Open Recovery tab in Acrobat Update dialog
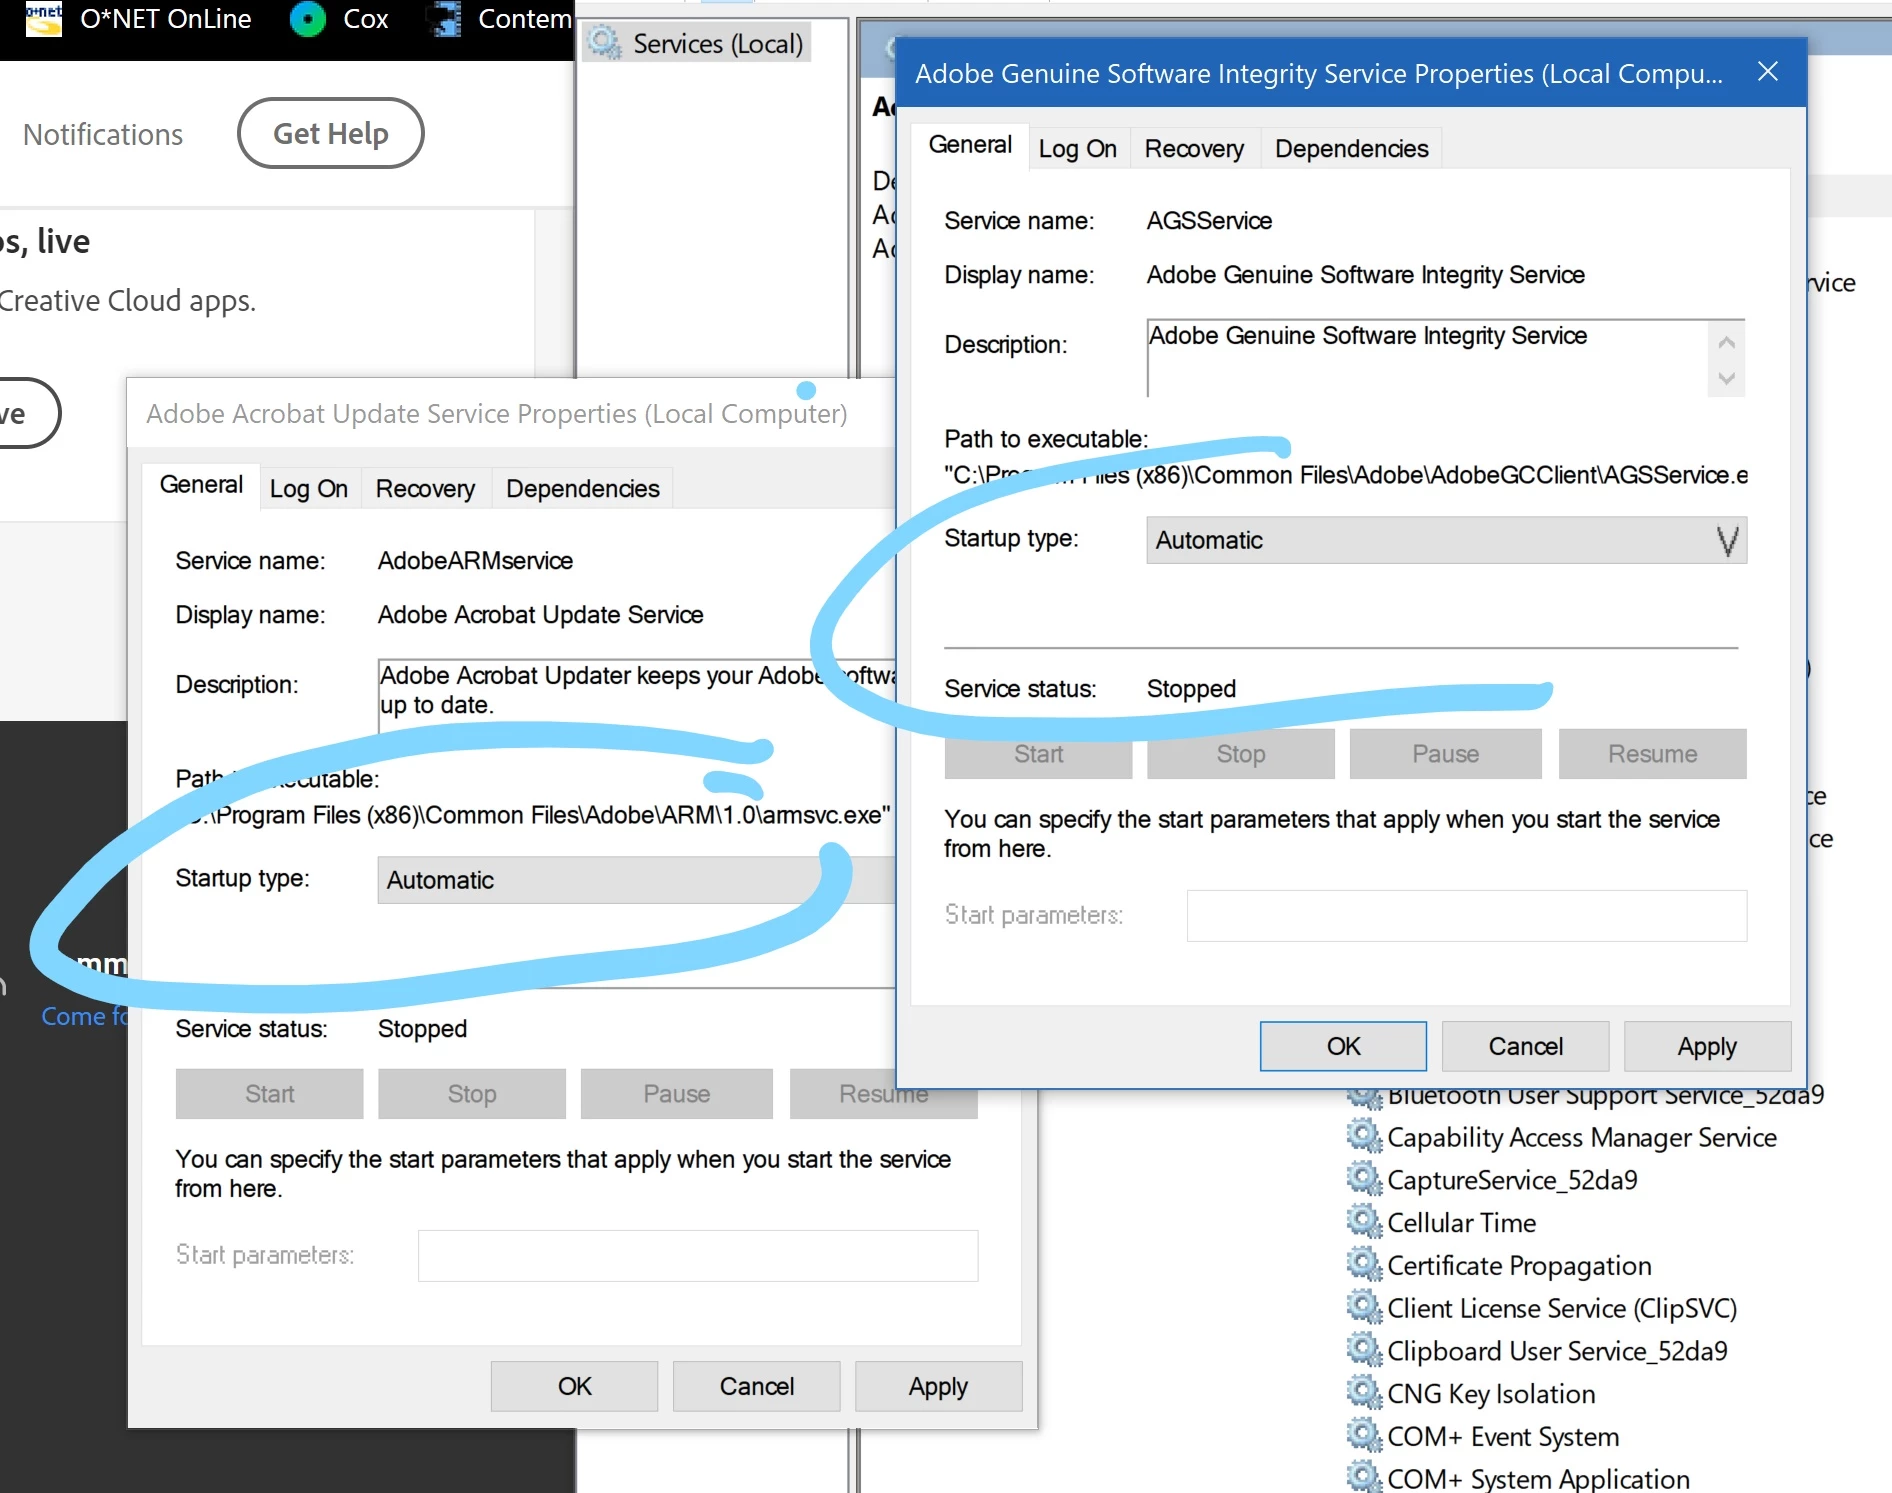The width and height of the screenshot is (1892, 1493). [425, 489]
